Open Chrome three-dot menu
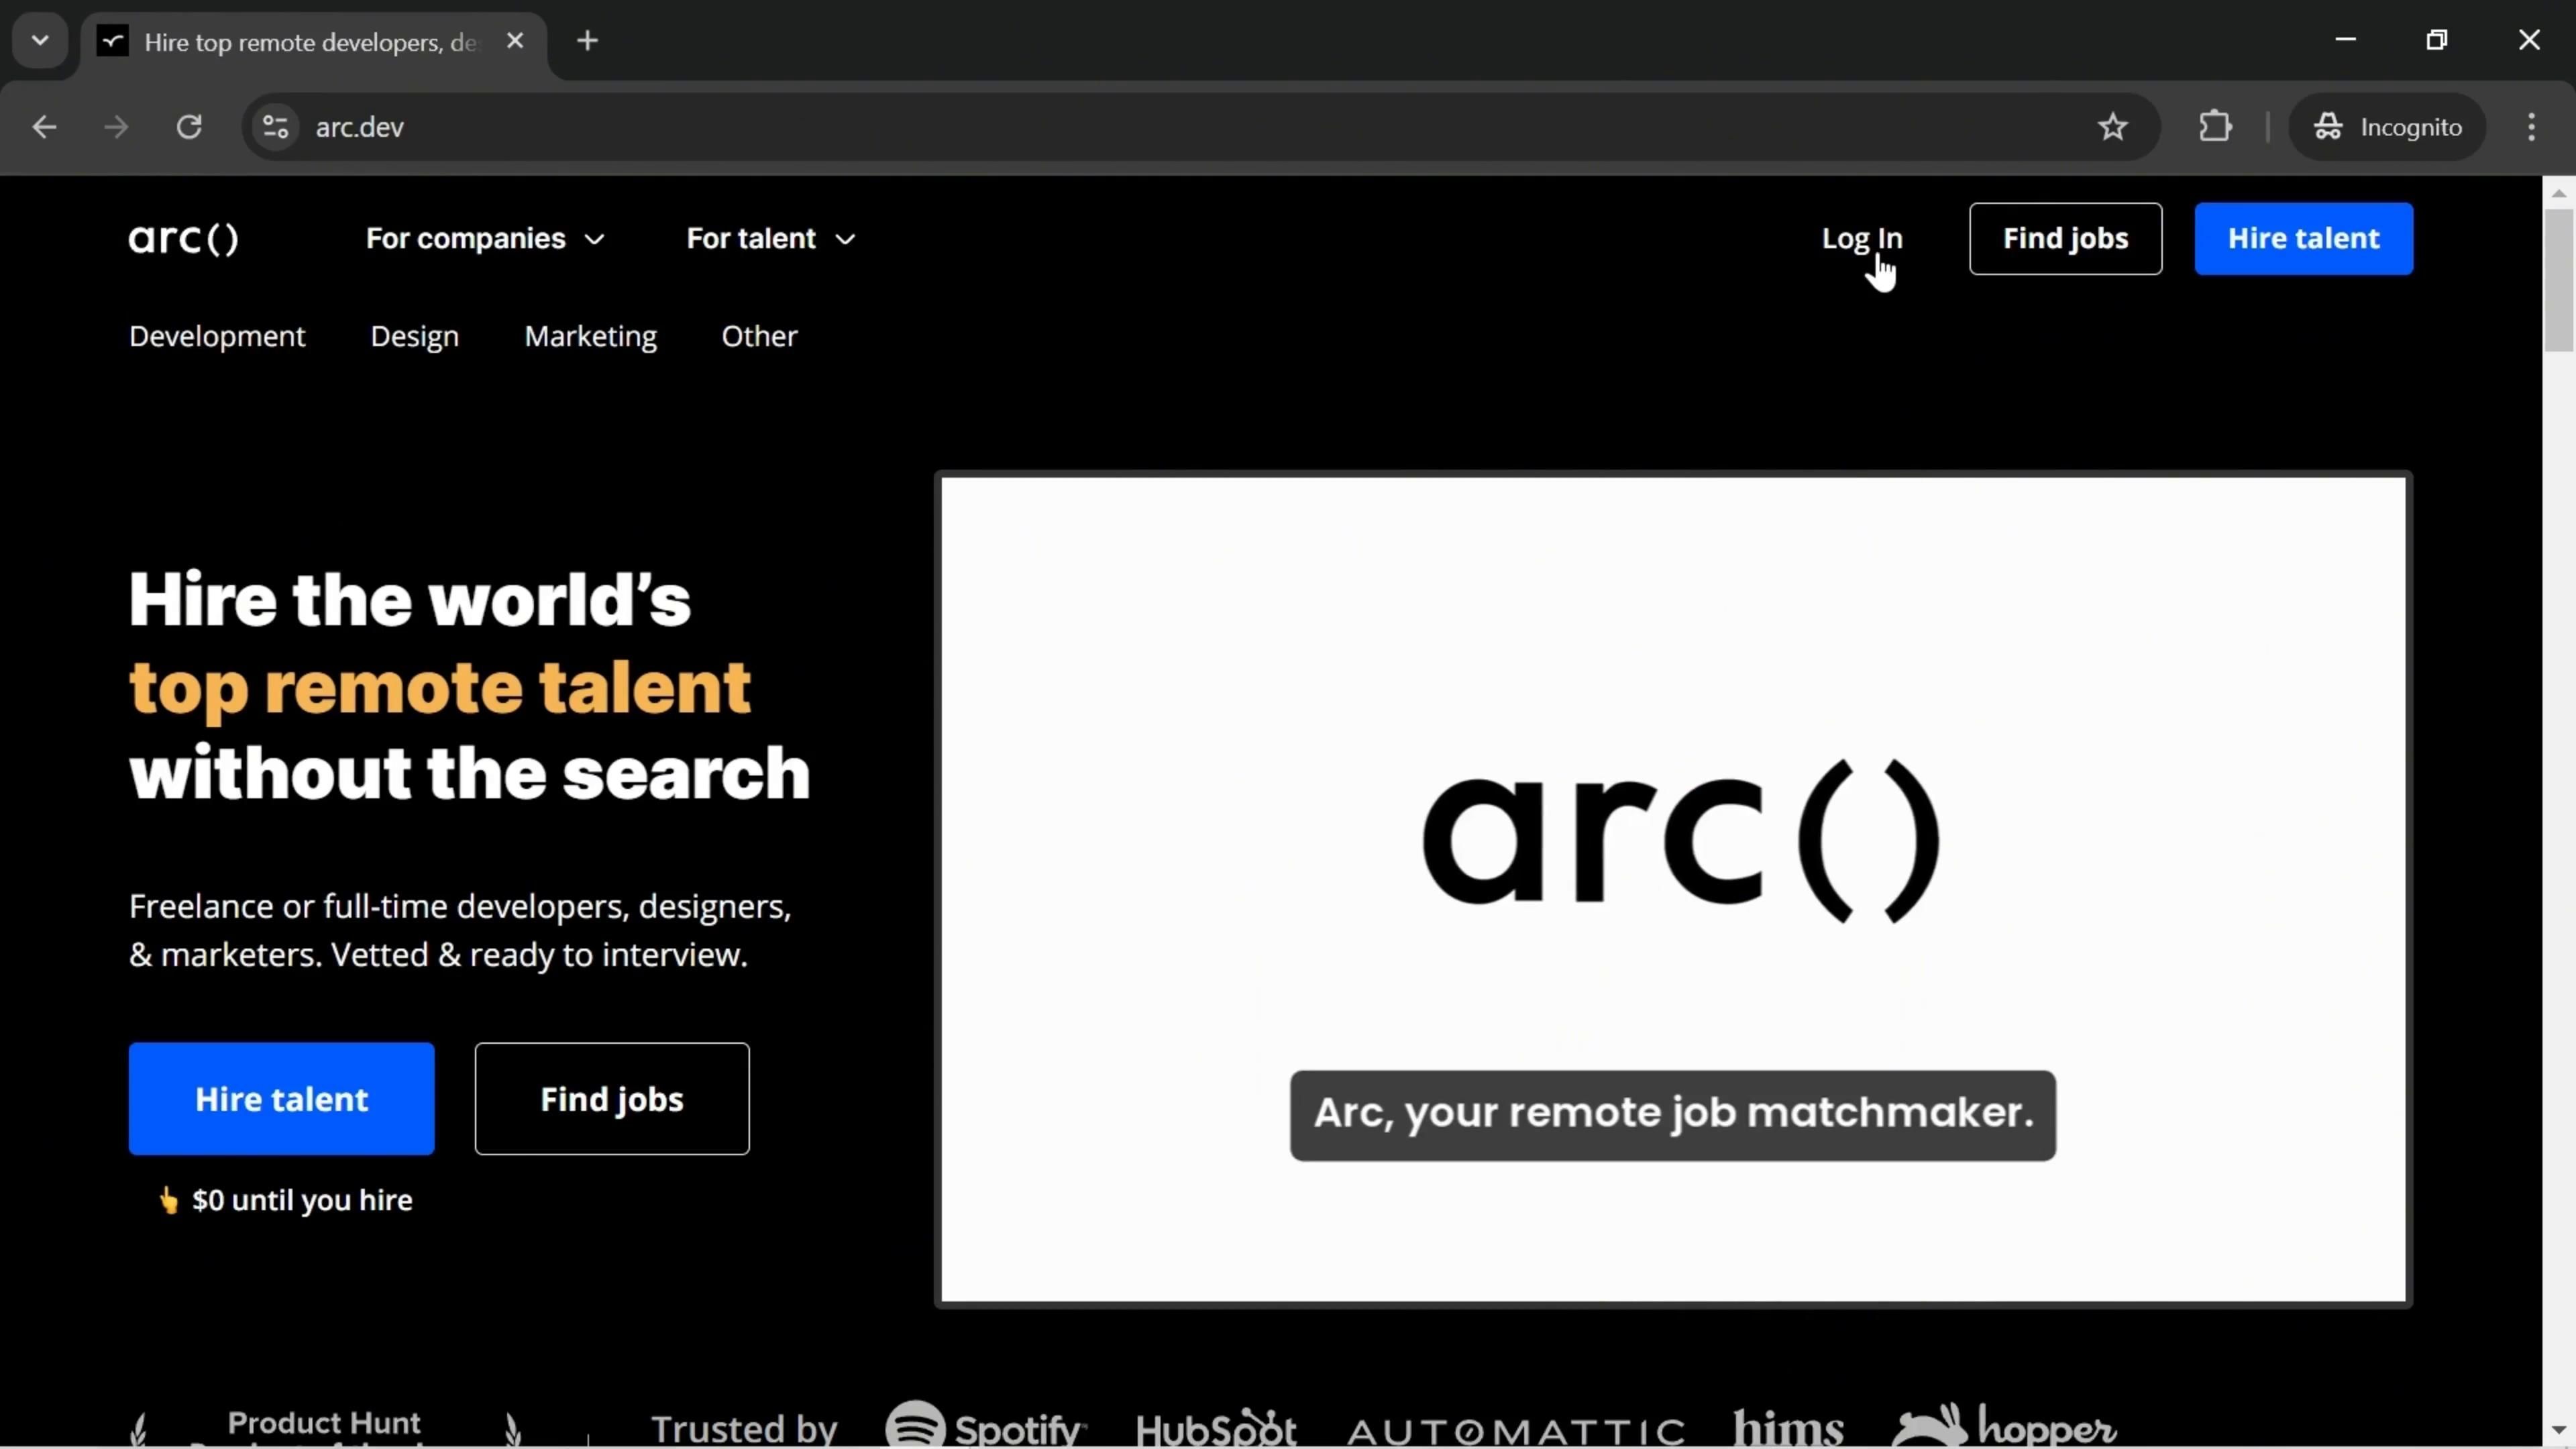The image size is (2576, 1449). [x=2531, y=127]
